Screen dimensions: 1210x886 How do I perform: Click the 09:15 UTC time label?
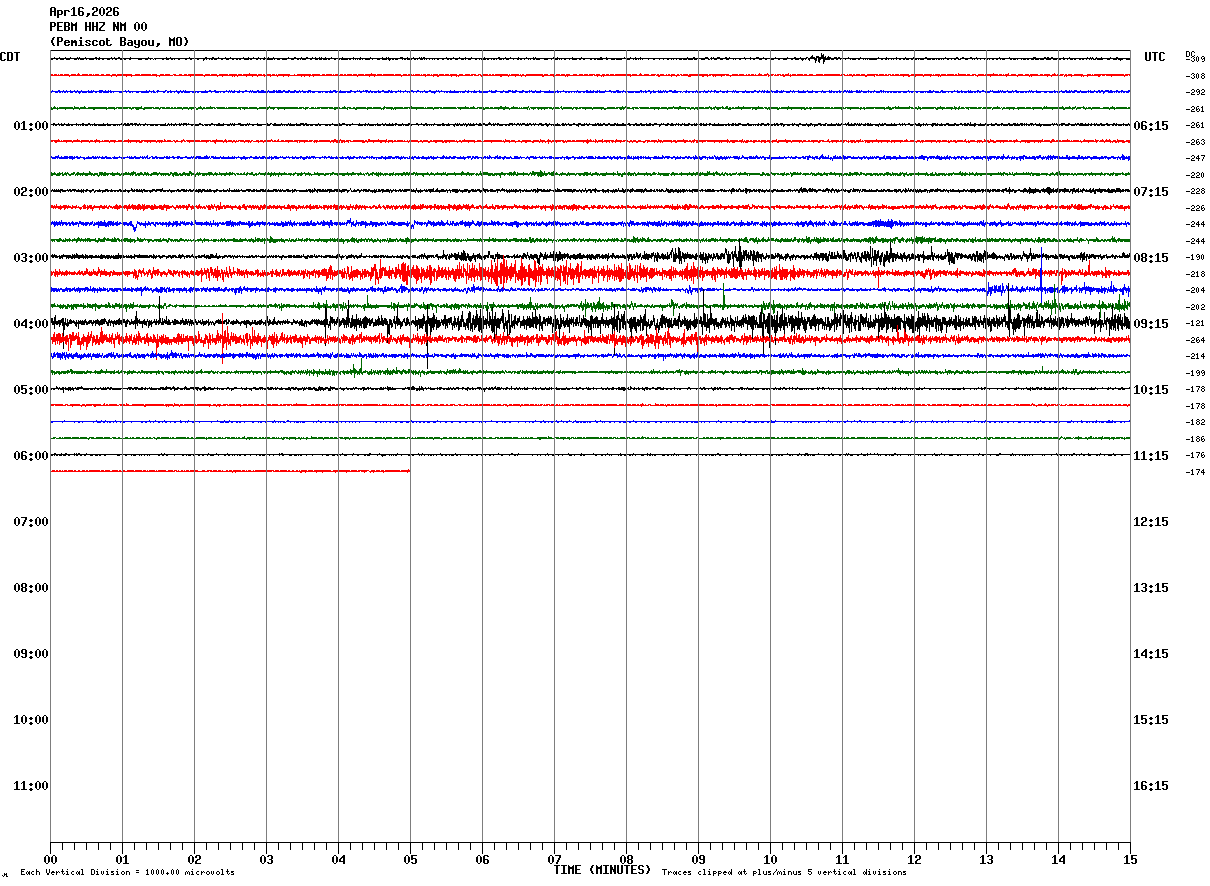[1151, 324]
